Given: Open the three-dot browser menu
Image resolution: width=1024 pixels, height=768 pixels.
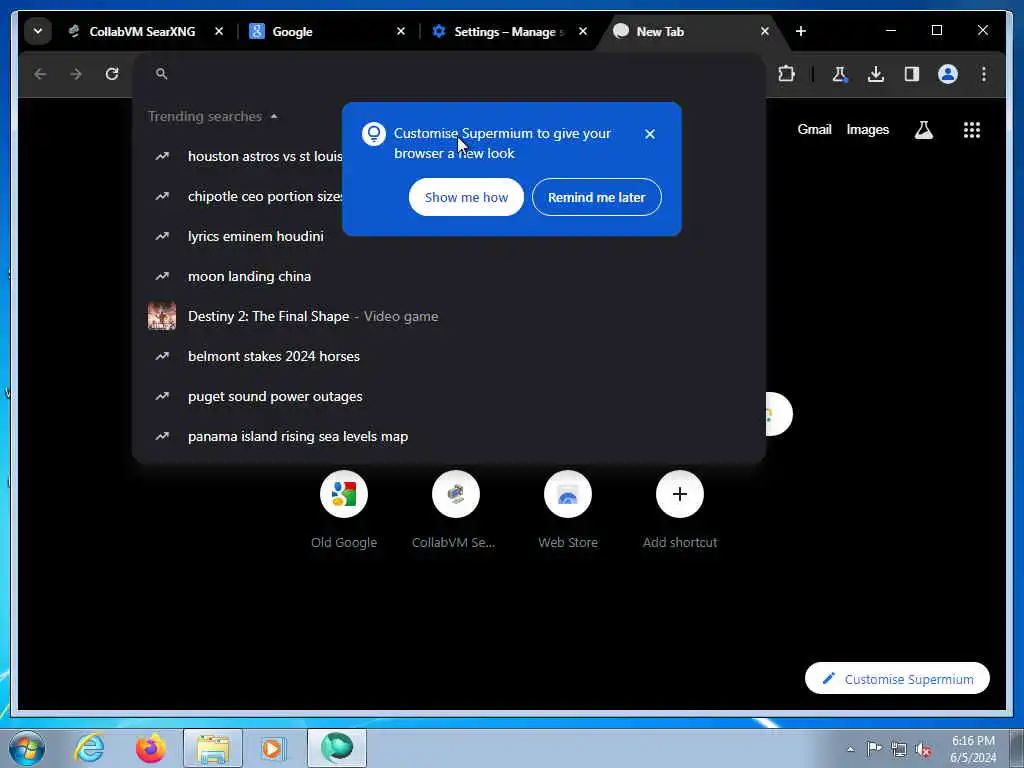Looking at the screenshot, I should tap(984, 74).
